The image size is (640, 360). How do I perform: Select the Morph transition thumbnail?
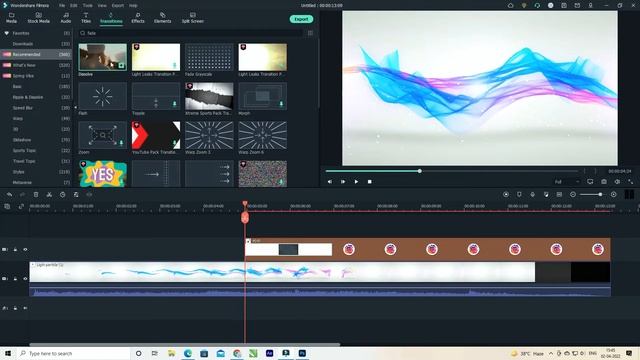pyautogui.click(x=262, y=96)
